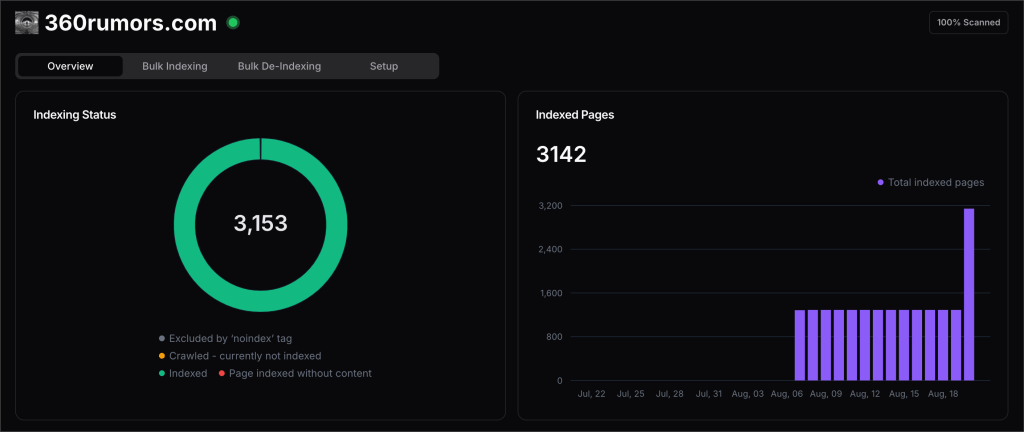Click the red indexed-without-content legend dot
Image resolution: width=1024 pixels, height=432 pixels.
[x=221, y=373]
